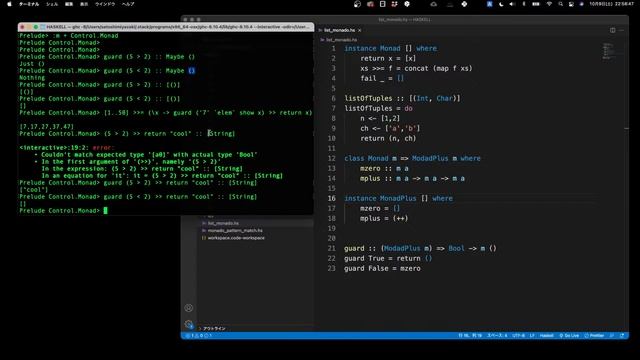Click the feedback icon in status bar
Screen dimensions: 640x360
(611, 336)
